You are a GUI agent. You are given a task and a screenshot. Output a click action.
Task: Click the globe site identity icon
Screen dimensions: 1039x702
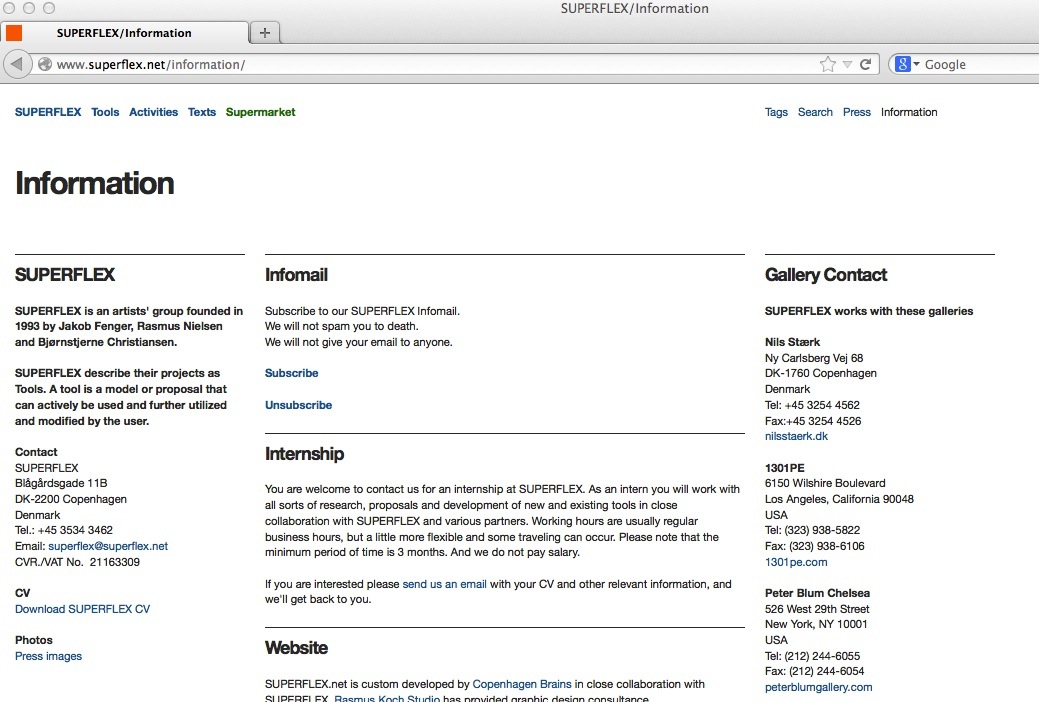(x=45, y=64)
